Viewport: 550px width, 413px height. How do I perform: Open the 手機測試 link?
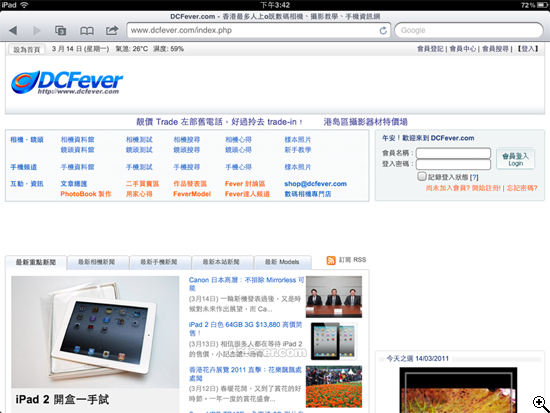[139, 167]
